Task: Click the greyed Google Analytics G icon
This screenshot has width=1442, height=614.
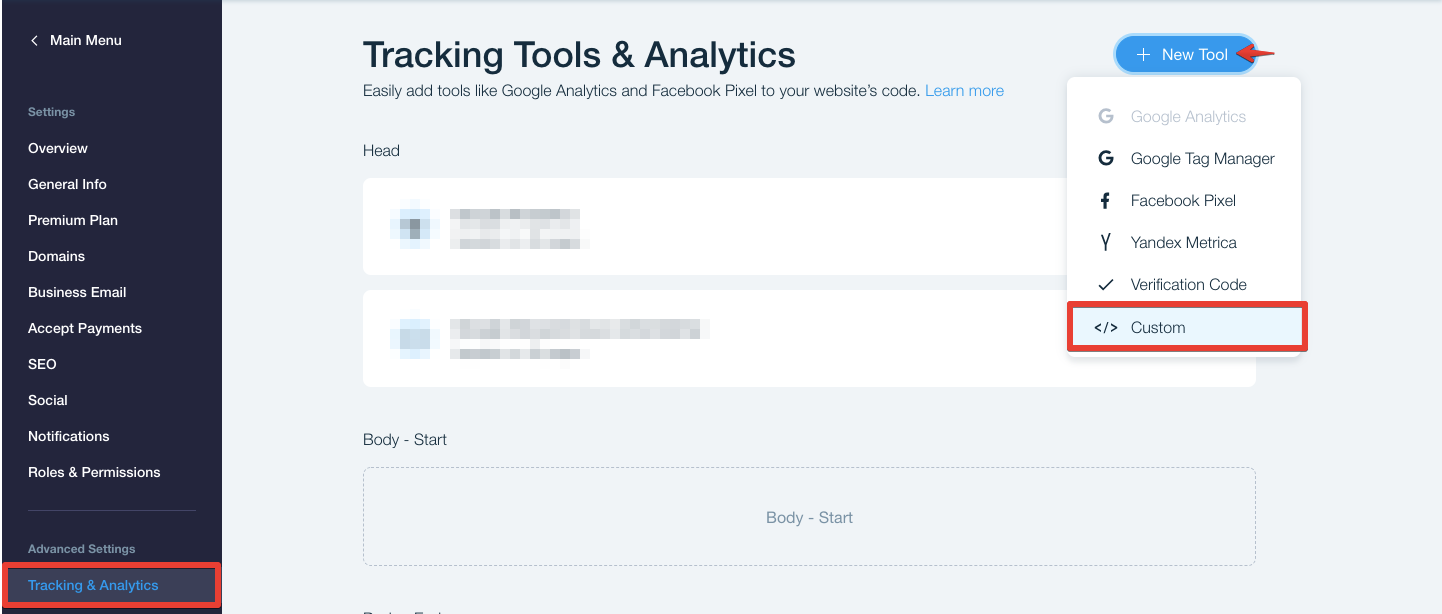Action: [1105, 116]
